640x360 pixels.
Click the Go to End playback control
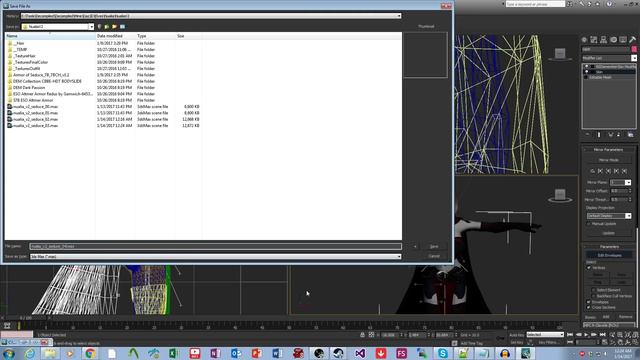tap(602, 335)
